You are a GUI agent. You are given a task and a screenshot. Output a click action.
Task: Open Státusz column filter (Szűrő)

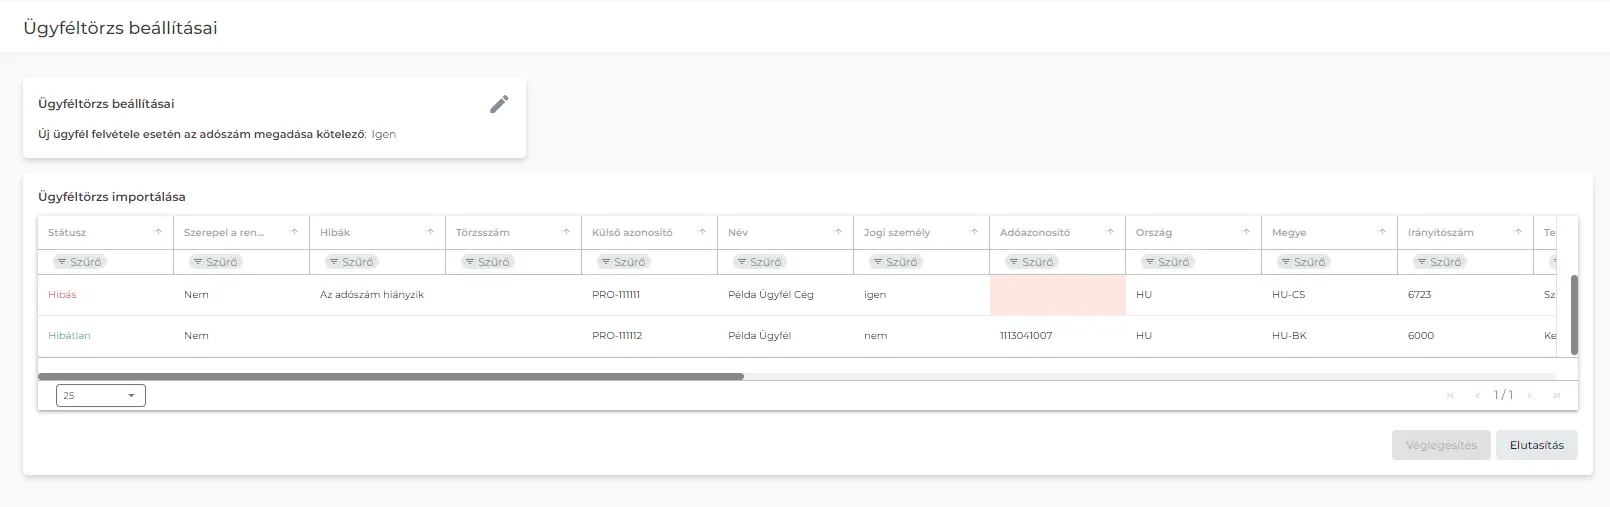79,262
